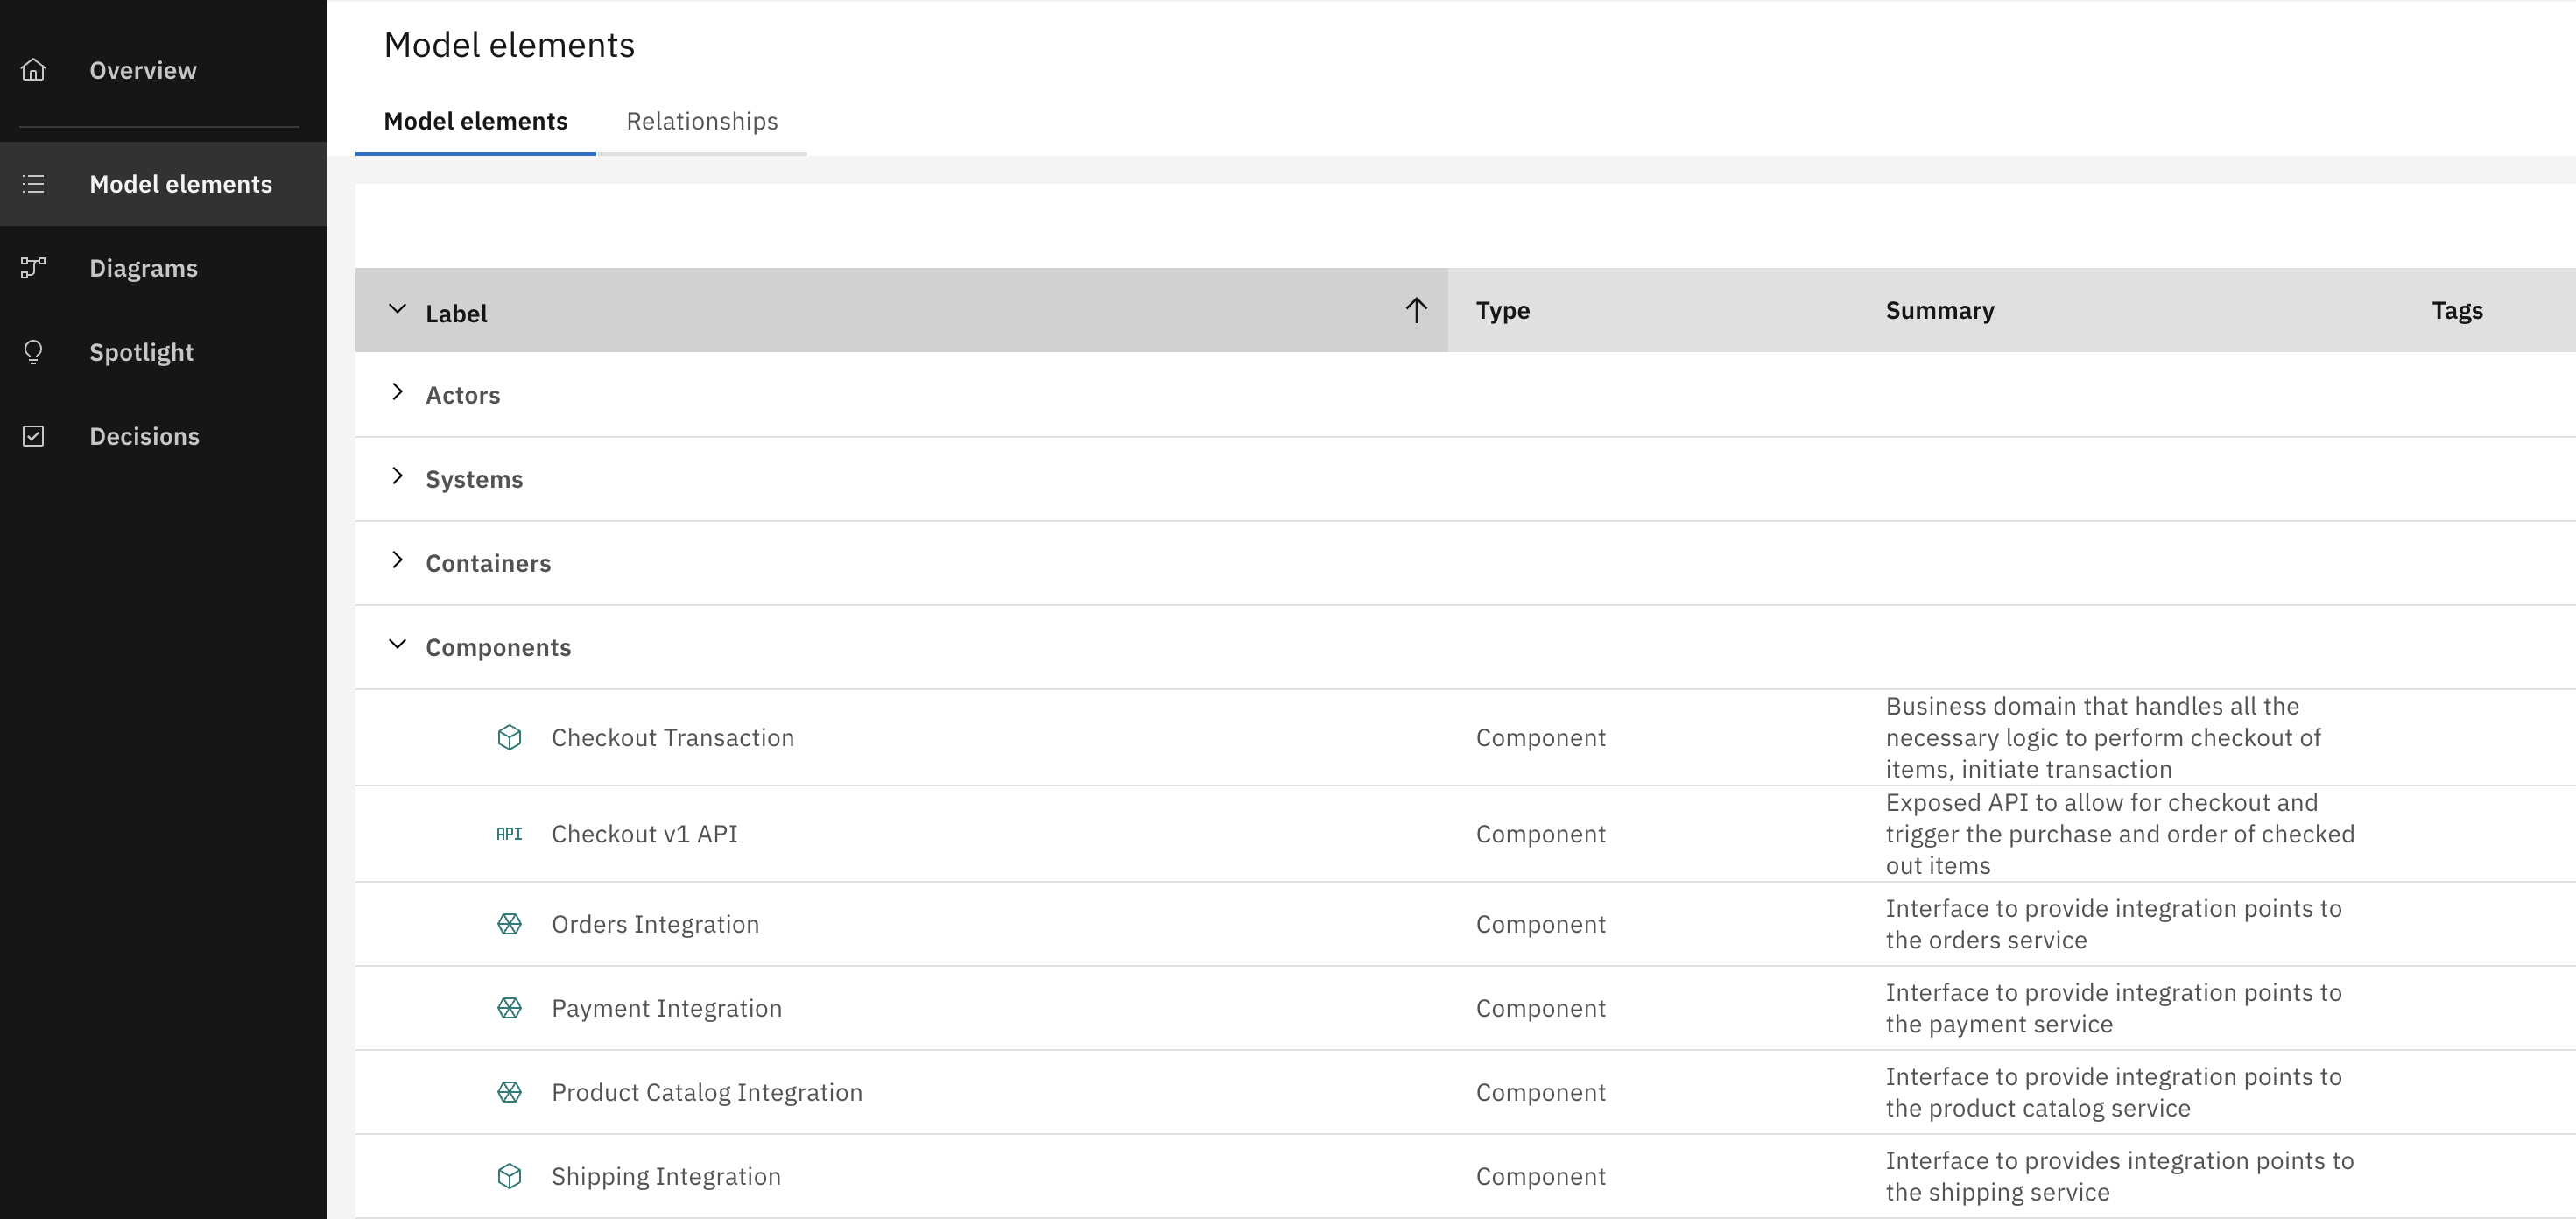The image size is (2576, 1219).
Task: Click the cube icon beside Checkout Transaction
Action: coord(509,738)
